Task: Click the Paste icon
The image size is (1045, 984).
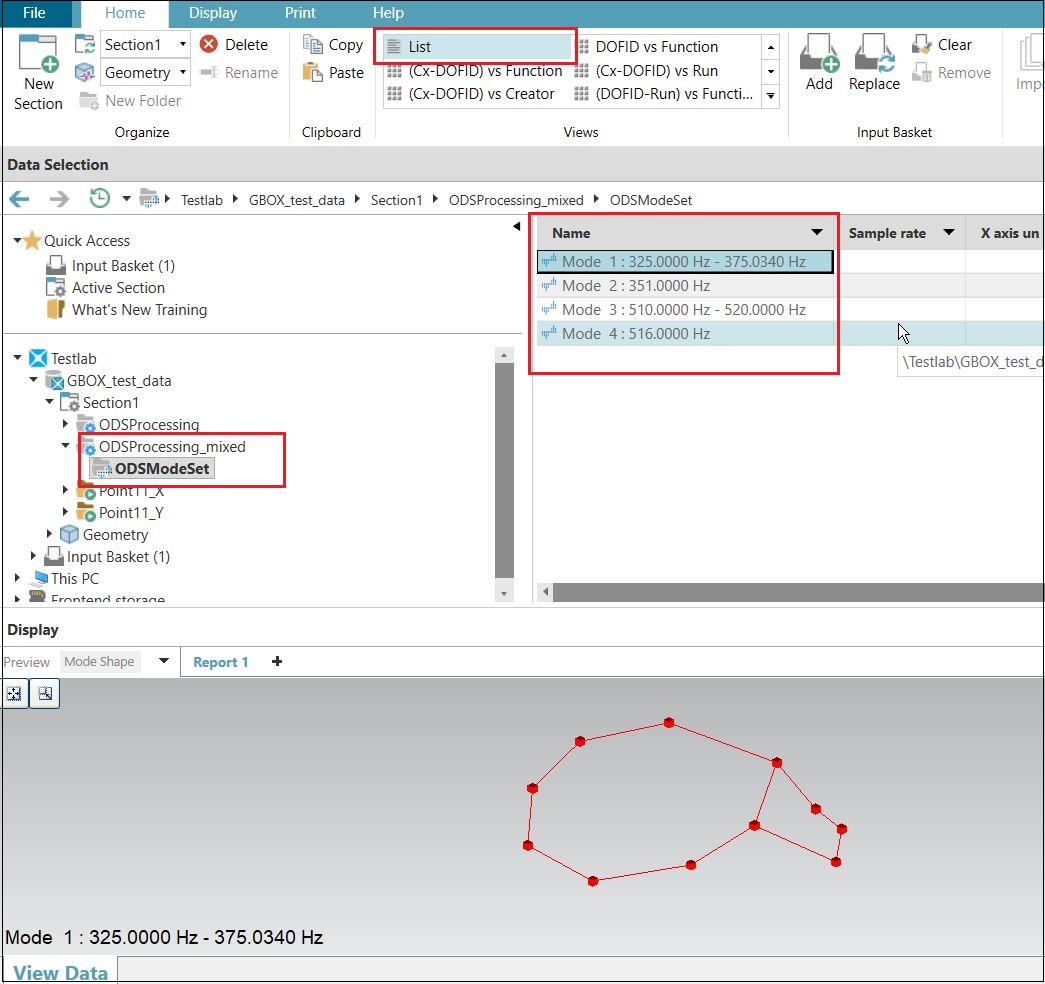Action: 331,71
